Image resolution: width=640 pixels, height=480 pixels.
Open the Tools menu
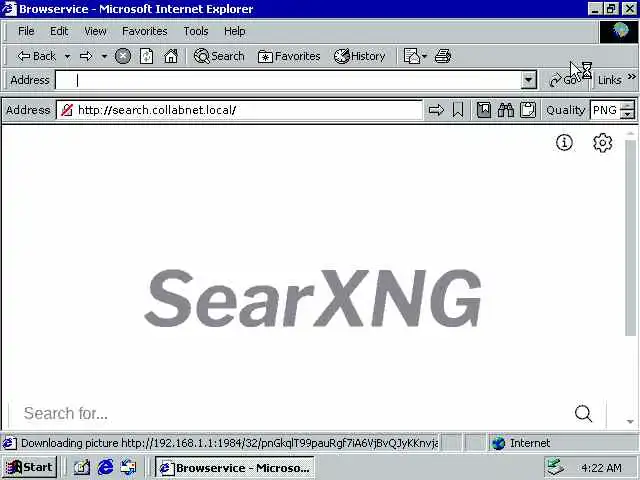(x=196, y=31)
